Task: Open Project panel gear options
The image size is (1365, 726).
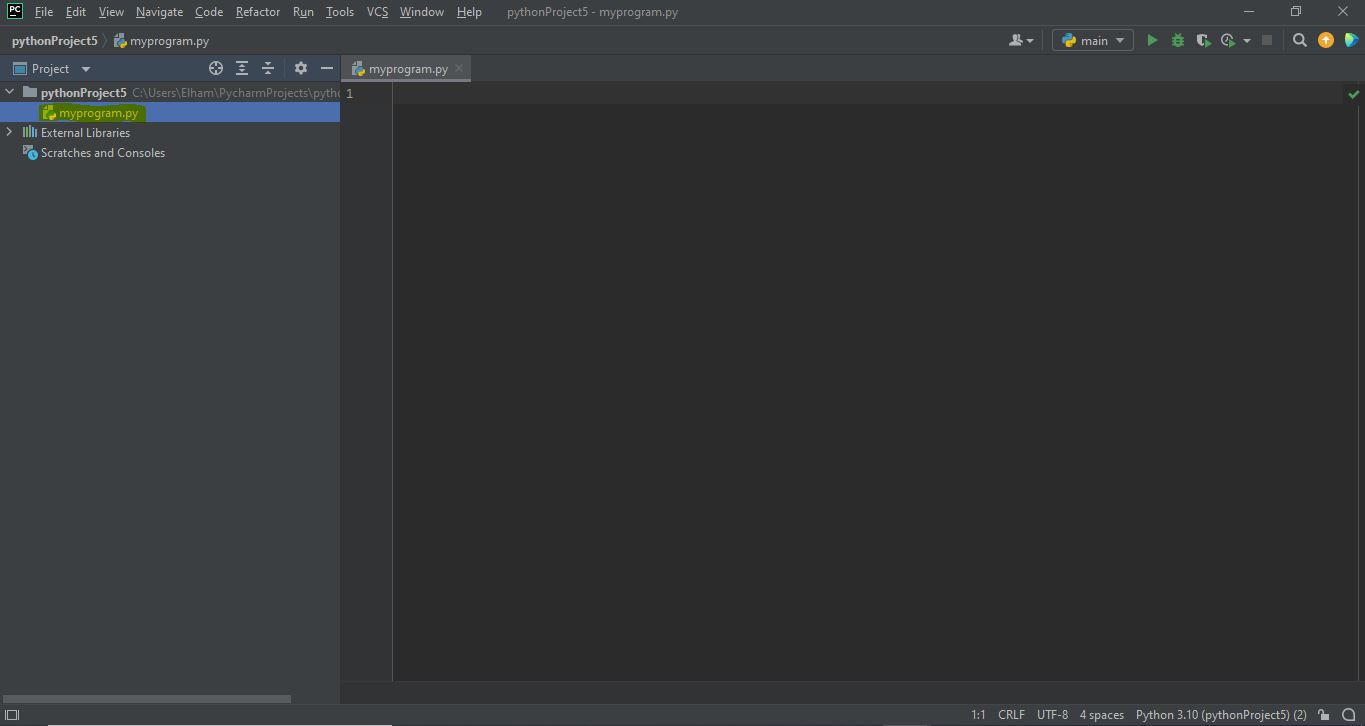Action: pyautogui.click(x=301, y=69)
